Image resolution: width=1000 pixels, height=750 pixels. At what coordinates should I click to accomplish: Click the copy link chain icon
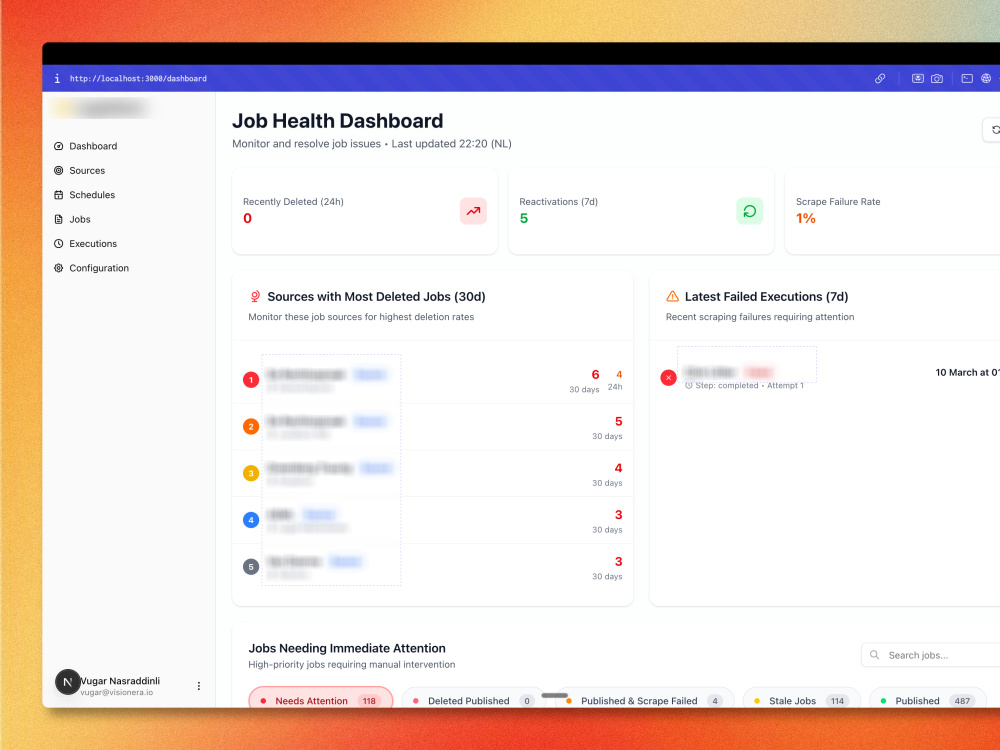tap(879, 78)
